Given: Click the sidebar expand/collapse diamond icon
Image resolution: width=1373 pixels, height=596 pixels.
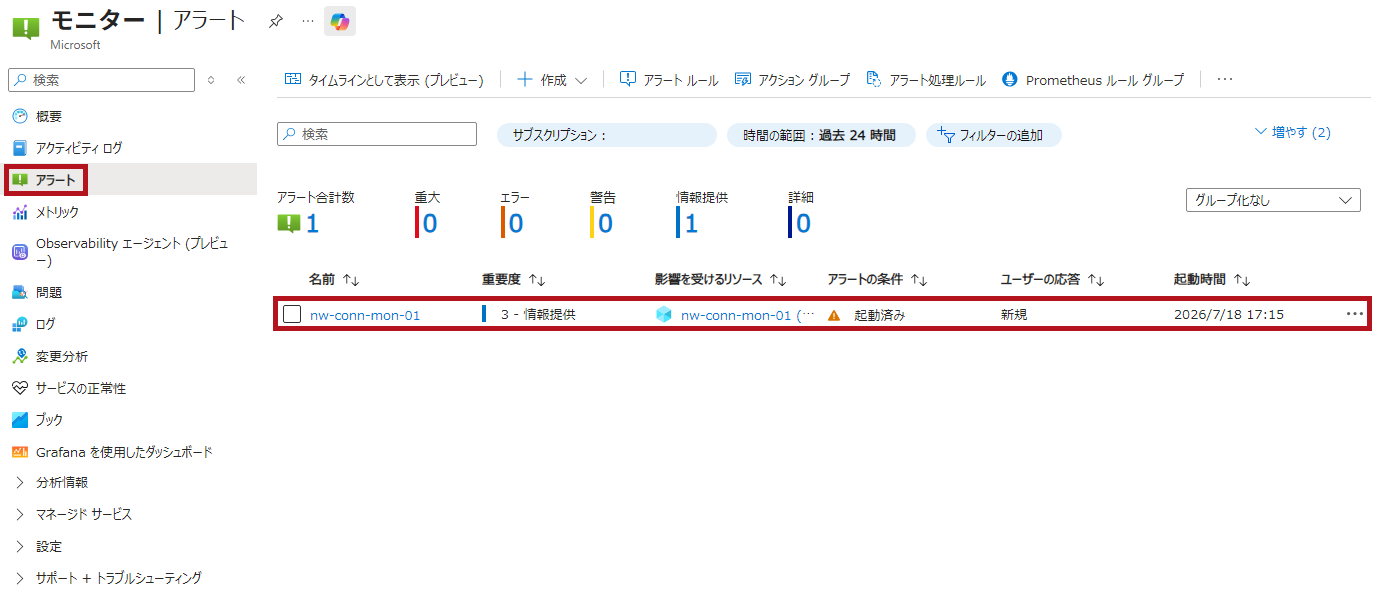Looking at the screenshot, I should click(211, 80).
